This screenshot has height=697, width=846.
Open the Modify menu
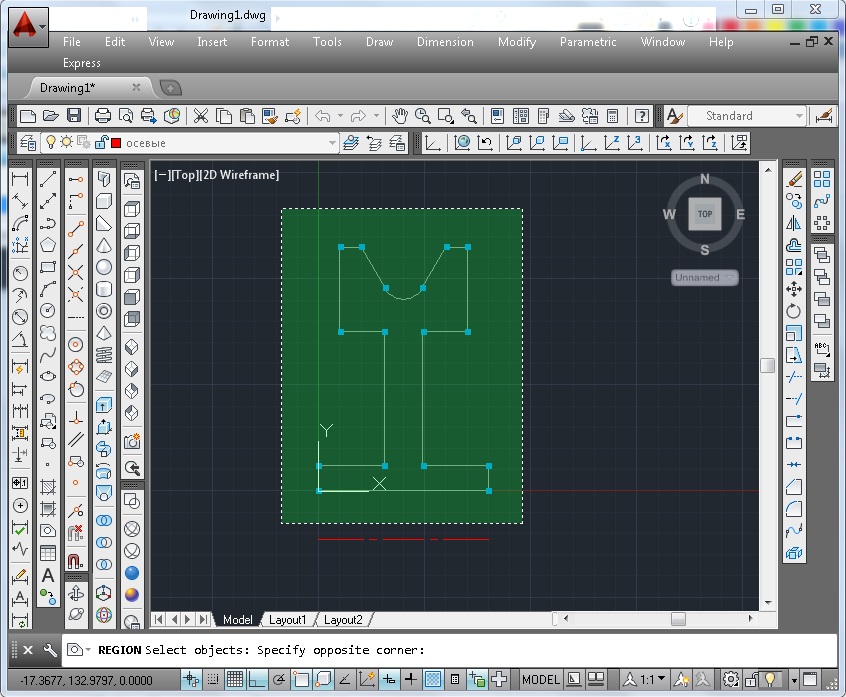pos(517,42)
